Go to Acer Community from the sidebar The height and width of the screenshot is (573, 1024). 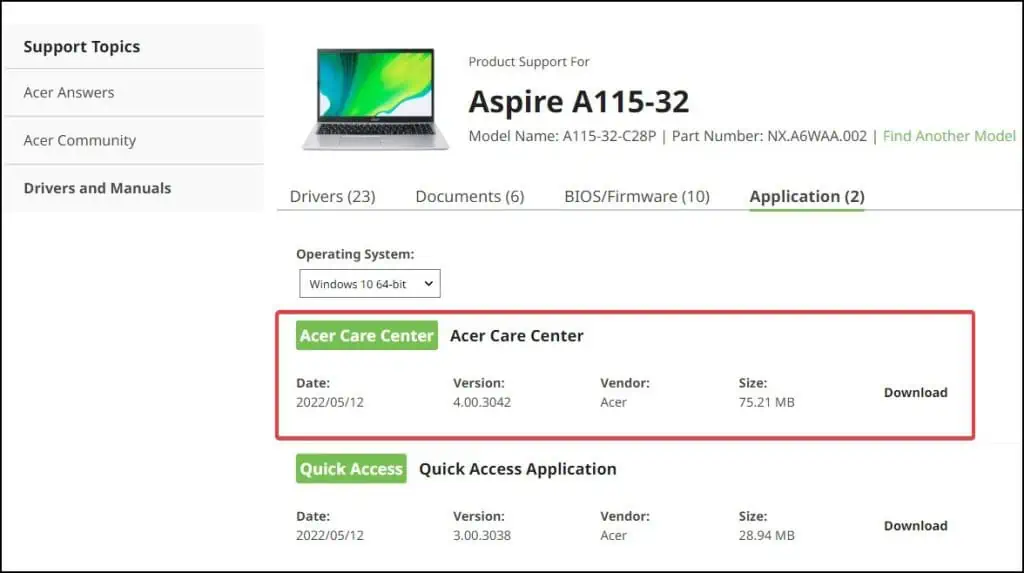pyautogui.click(x=80, y=141)
